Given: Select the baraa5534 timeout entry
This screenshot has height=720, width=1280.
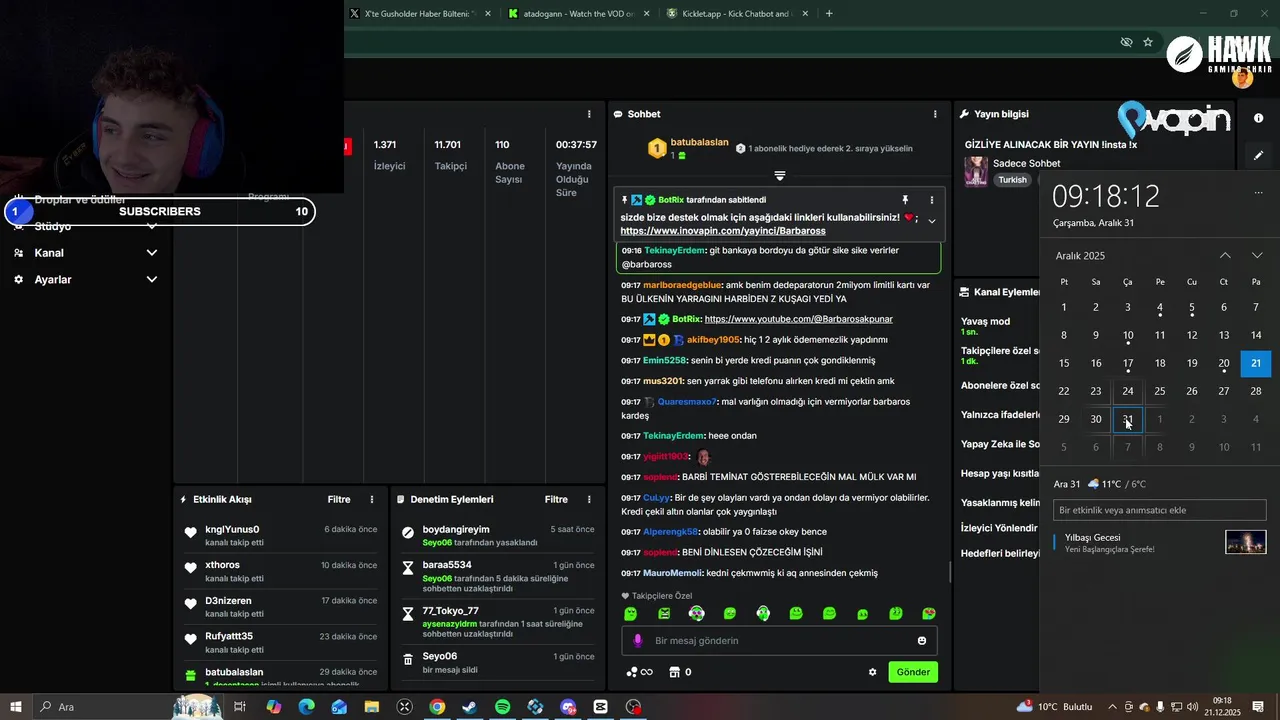Looking at the screenshot, I should point(498,576).
